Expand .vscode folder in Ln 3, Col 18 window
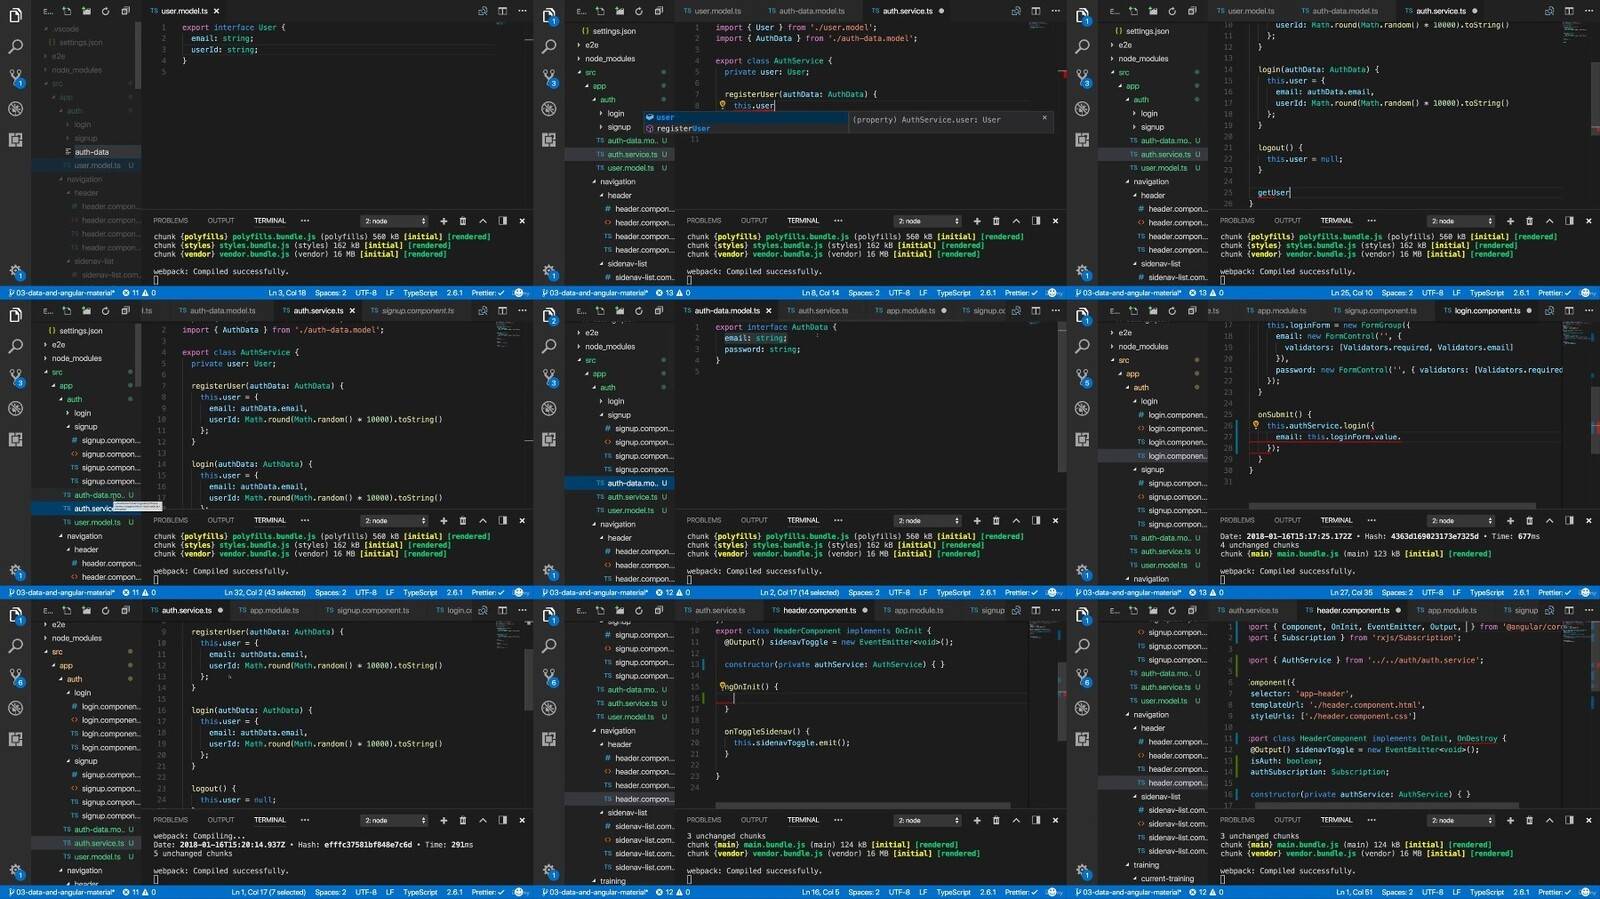The image size is (1600, 899). tap(66, 29)
